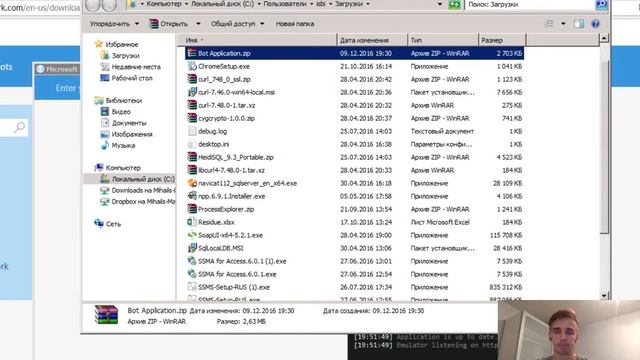Click address bar refresh icon
Viewport: 640px width, 360px height.
tap(454, 4)
